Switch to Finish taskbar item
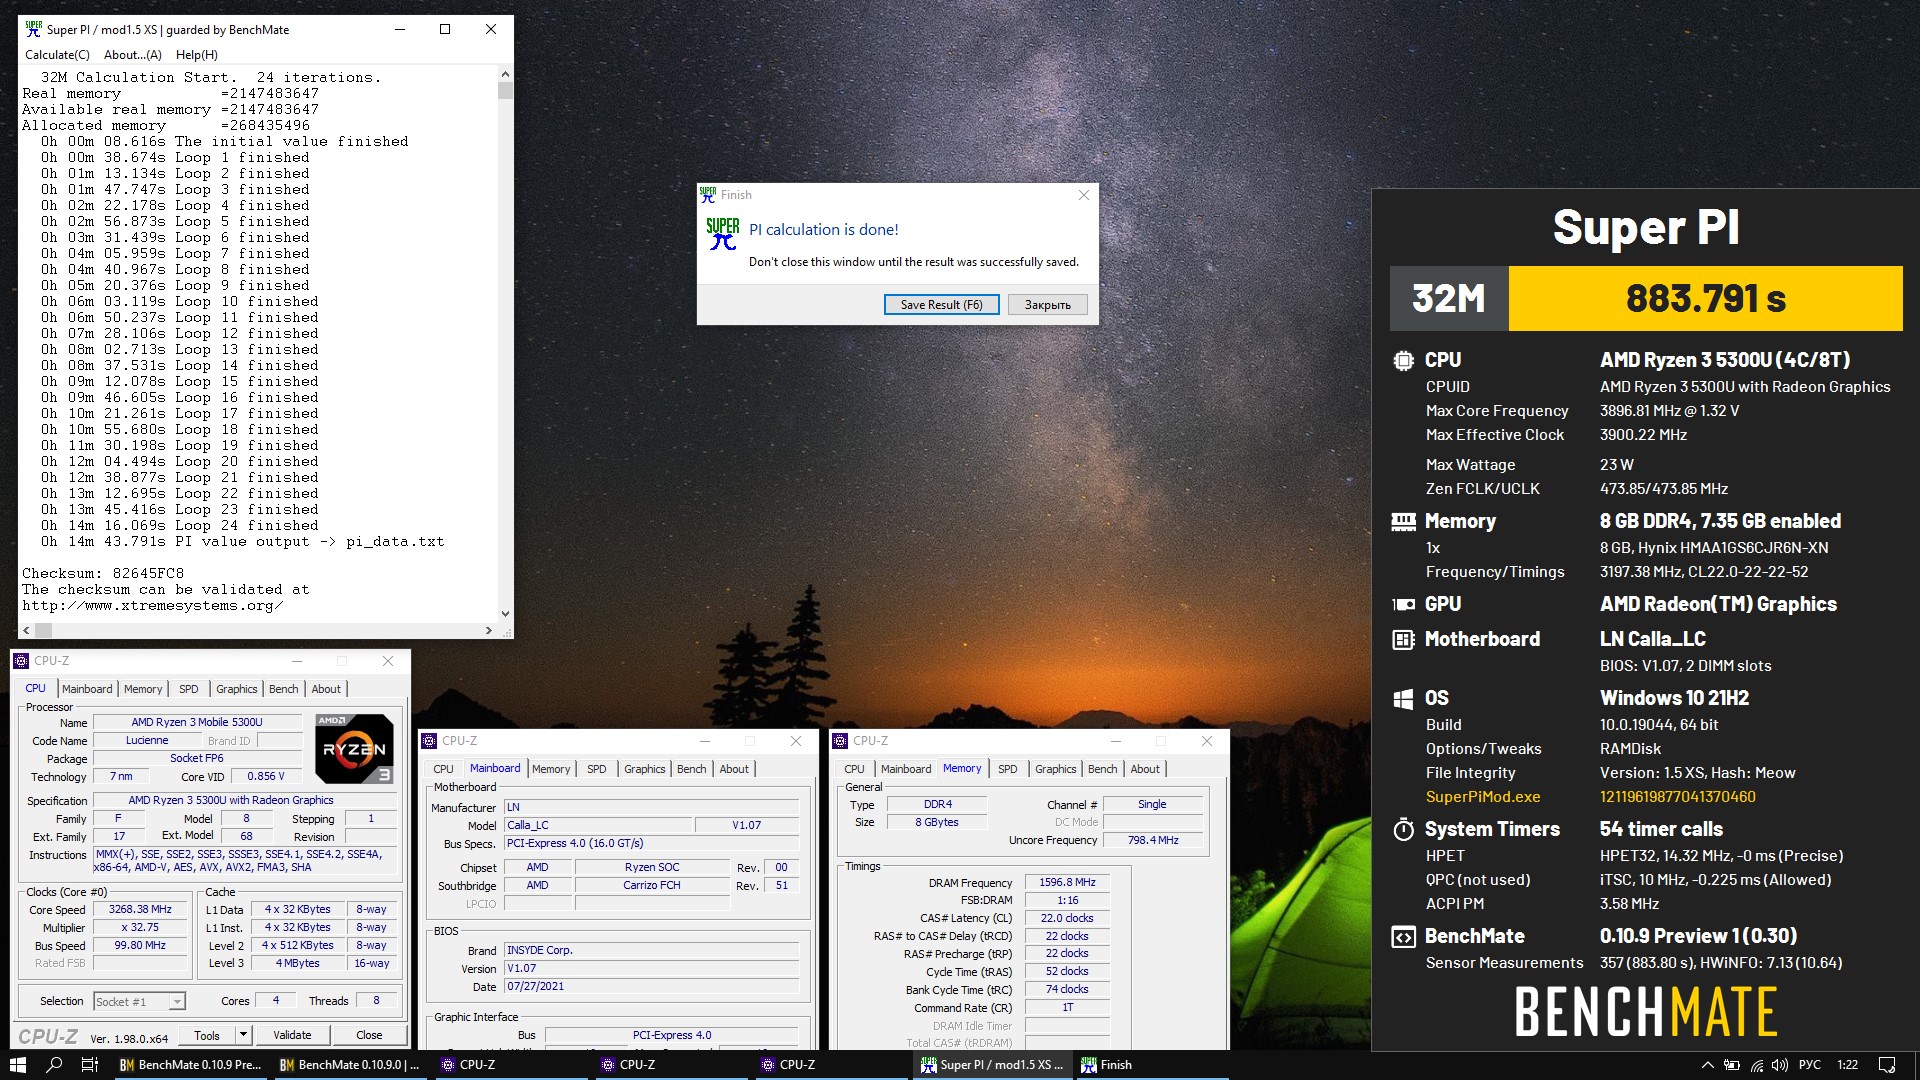Viewport: 1920px width, 1080px height. 1152,1065
